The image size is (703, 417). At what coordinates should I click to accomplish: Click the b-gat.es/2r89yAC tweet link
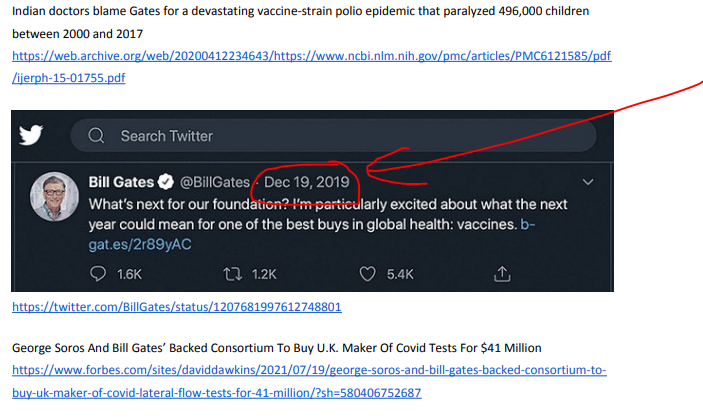pos(311,234)
